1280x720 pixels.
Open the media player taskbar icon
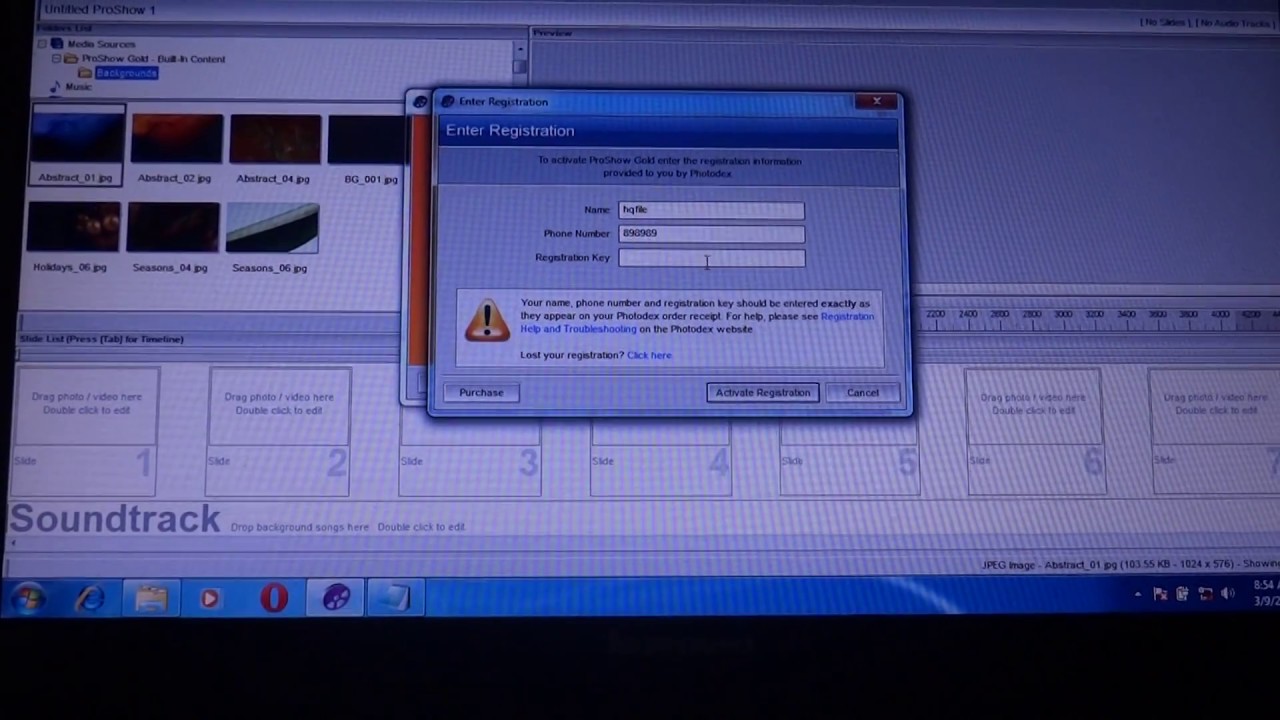(210, 599)
